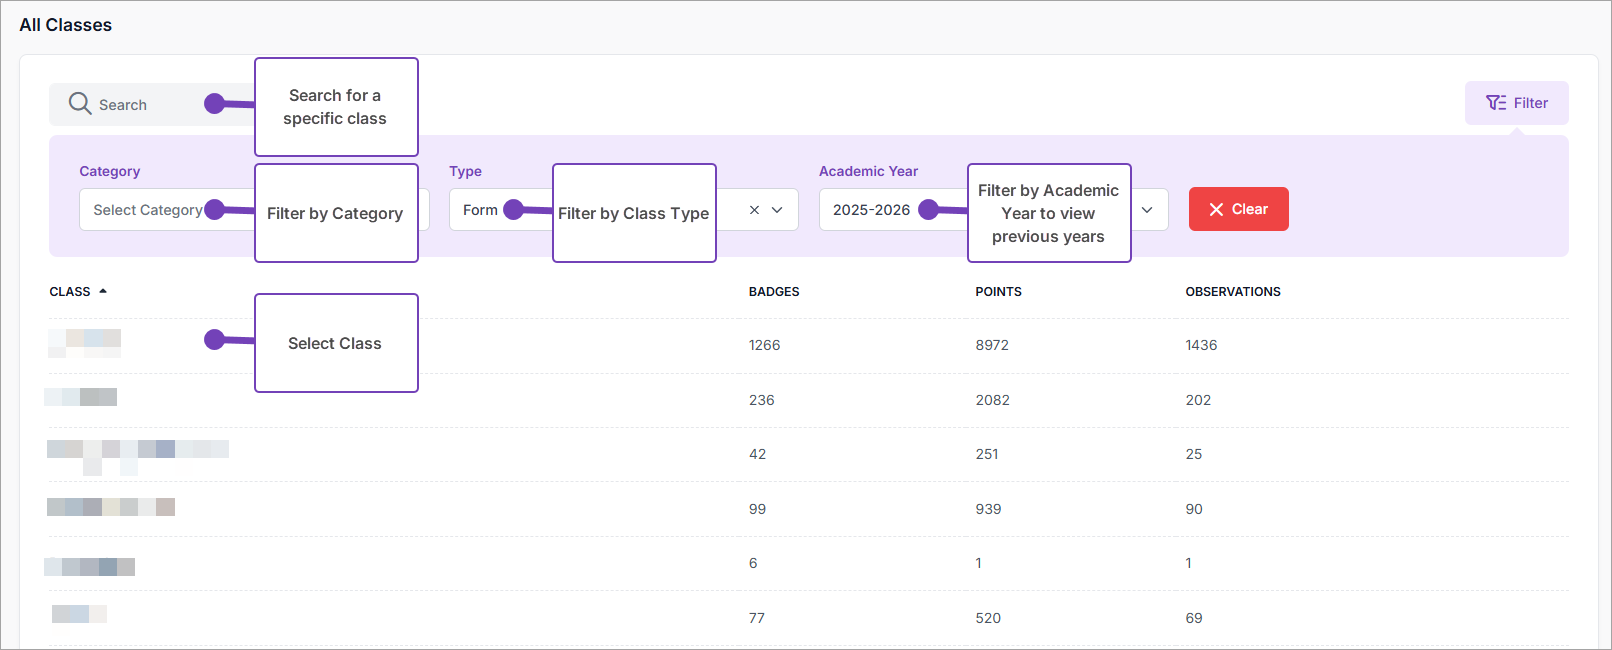1612x650 pixels.
Task: Sort the table by CLASS column header
Action: 70,292
